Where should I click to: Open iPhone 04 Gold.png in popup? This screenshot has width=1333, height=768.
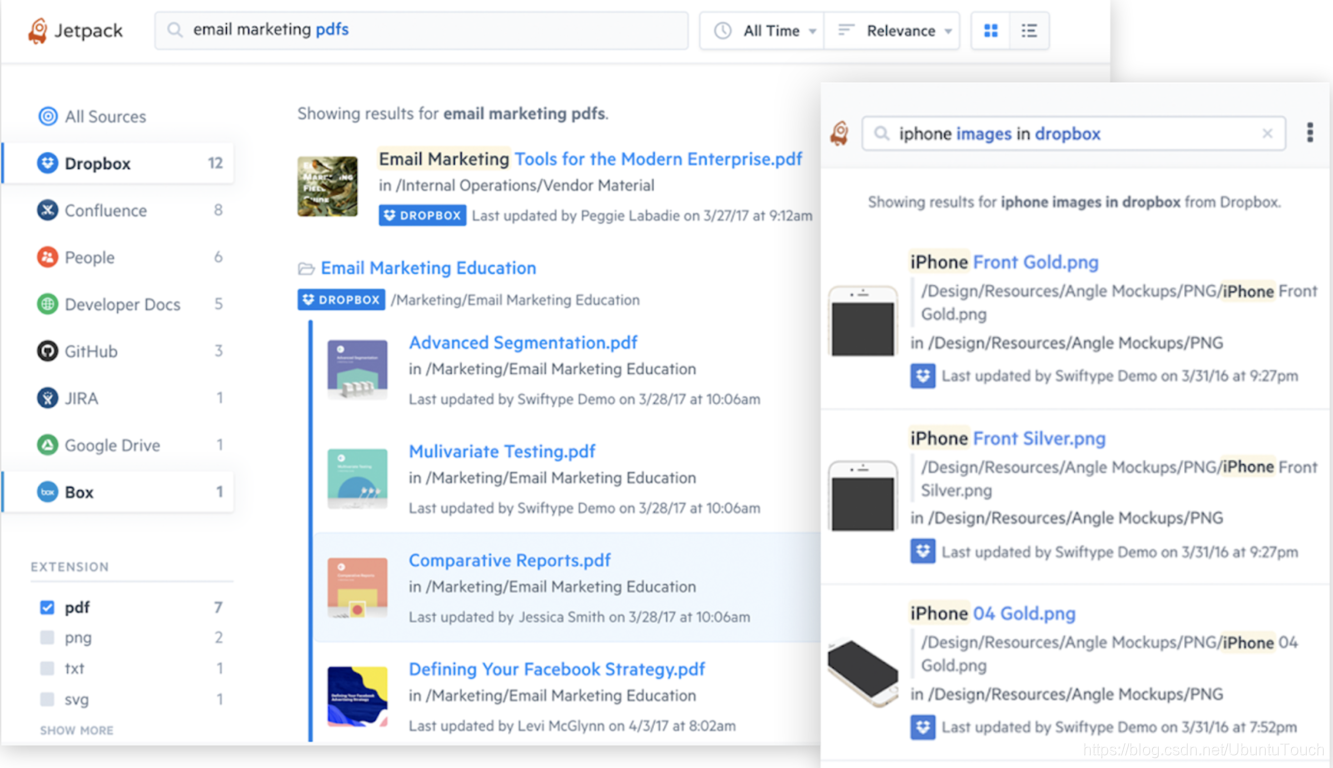993,613
